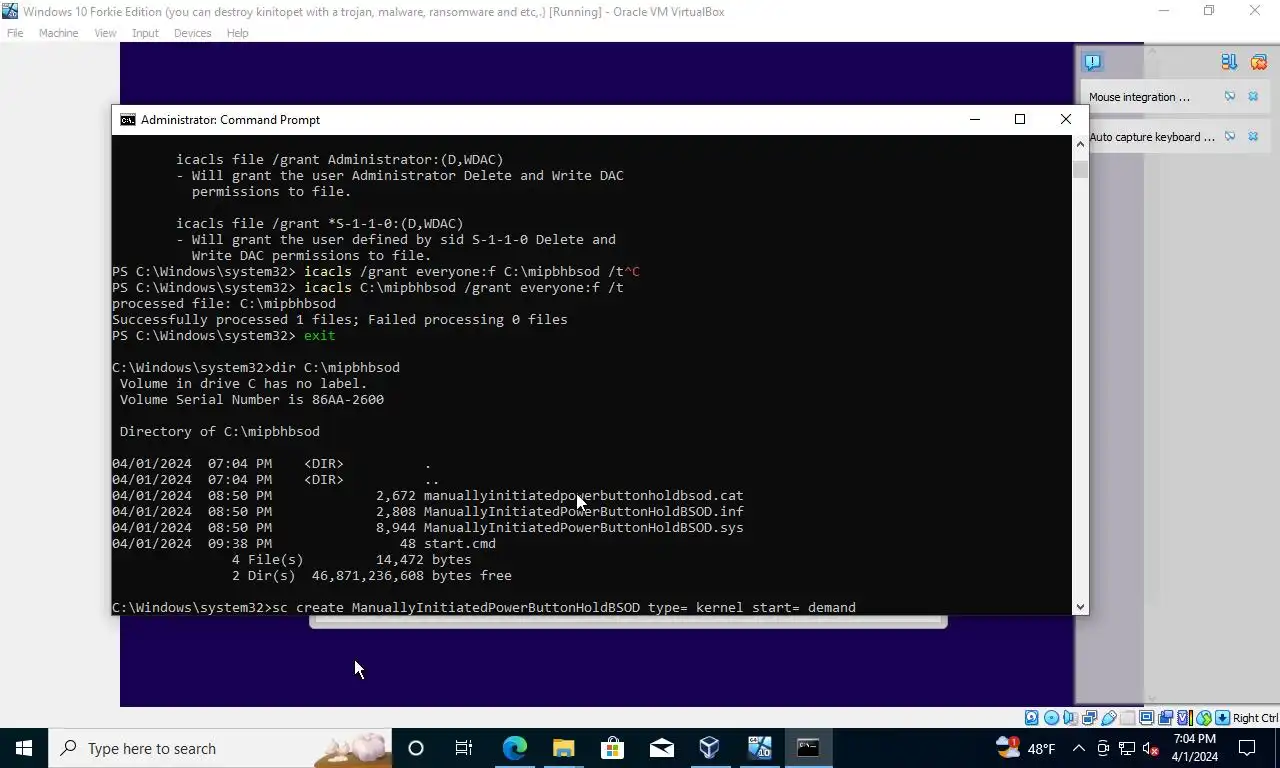Click the '46,871,236,608 bytes free' text
Viewport: 1280px width, 768px height.
click(x=412, y=575)
